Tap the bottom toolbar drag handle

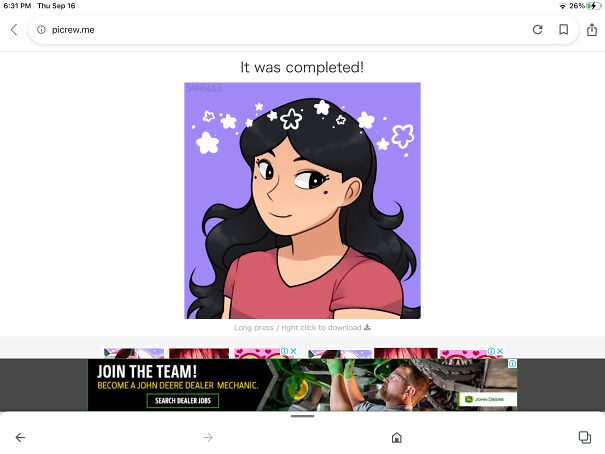[302, 416]
